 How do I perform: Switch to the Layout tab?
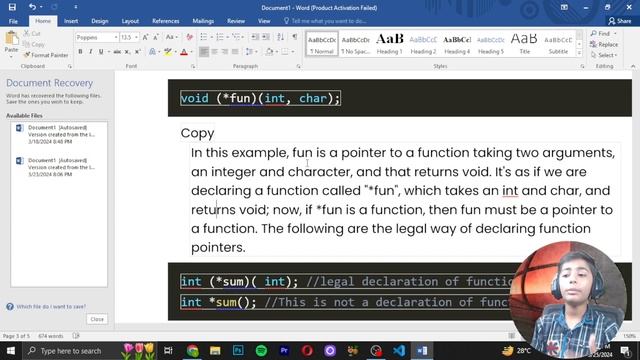[x=130, y=21]
